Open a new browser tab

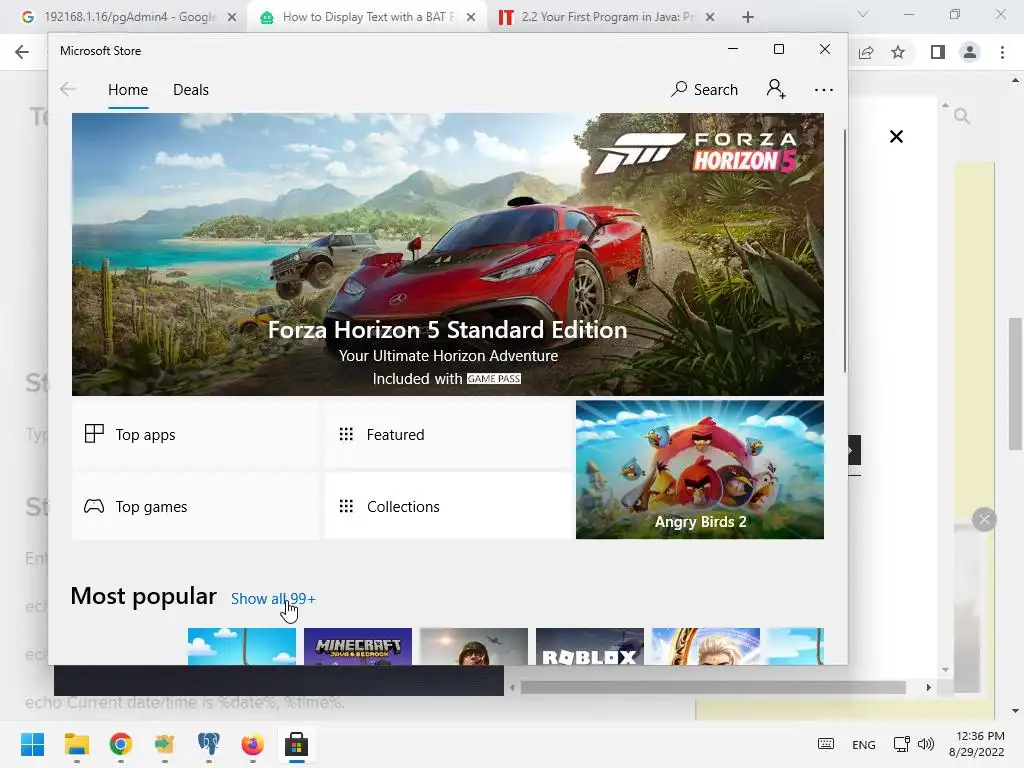coord(748,18)
